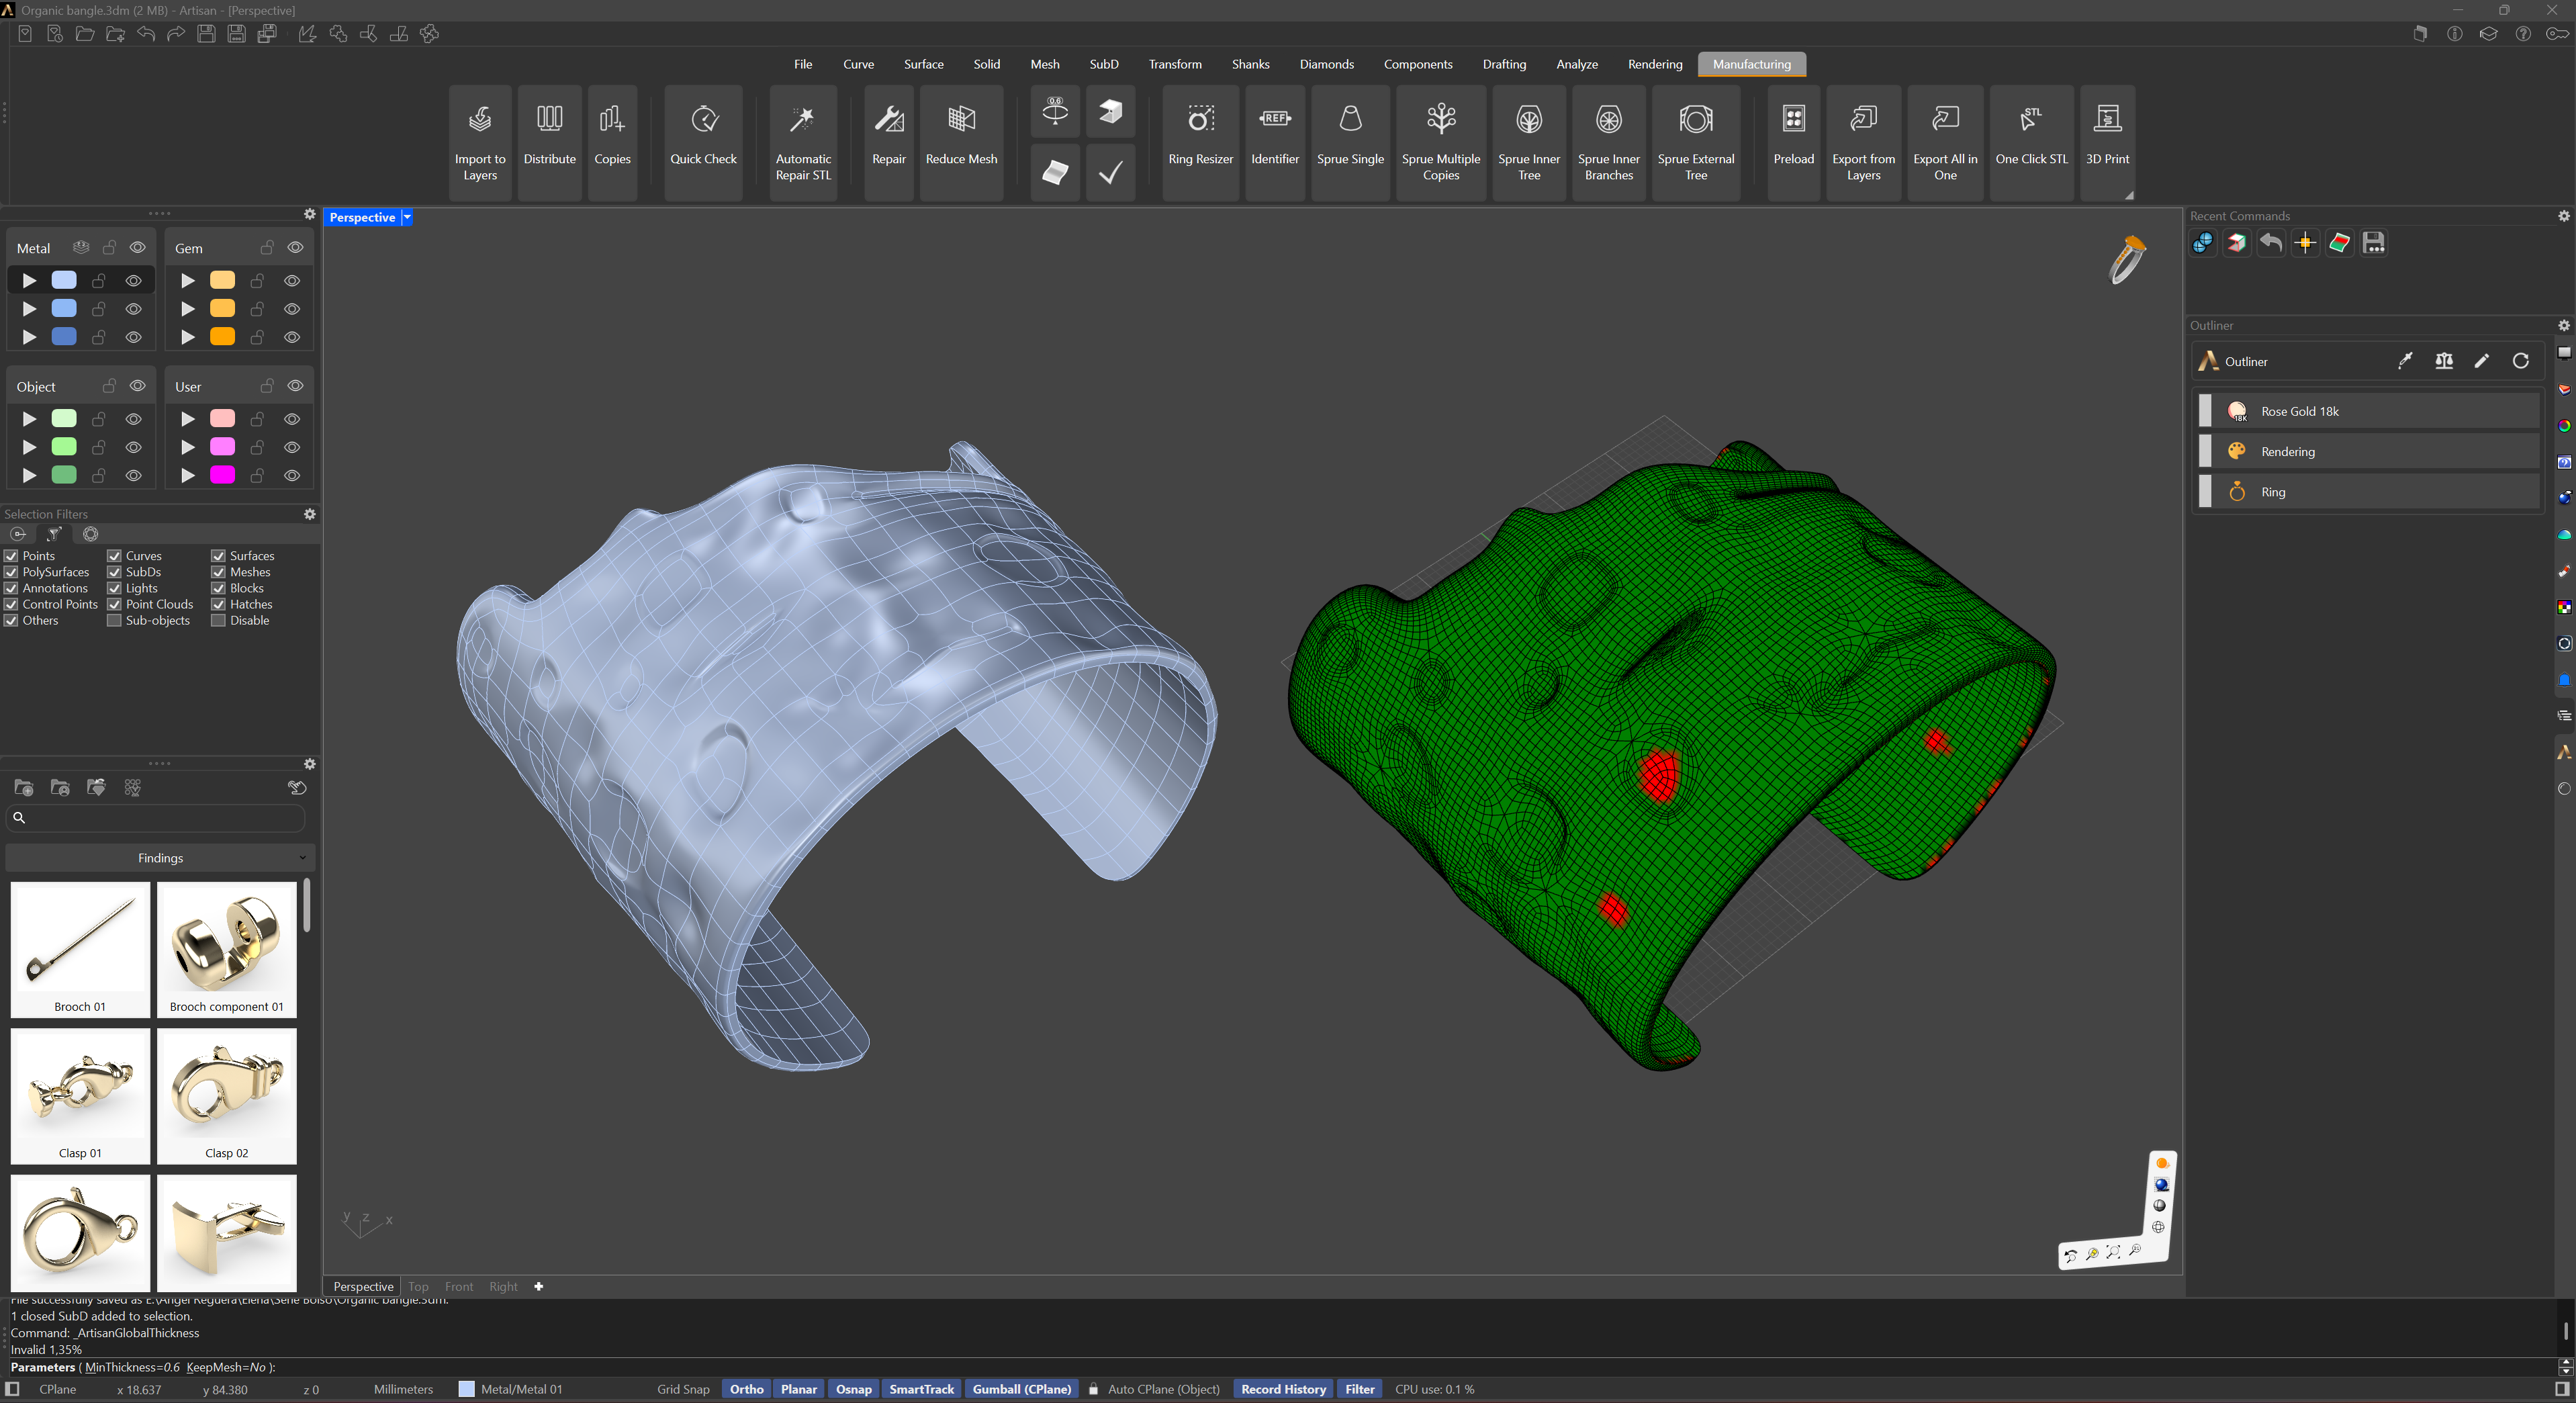Screen dimensions: 2576x1403
Task: Switch to the Diamonds ribbon tab
Action: click(1326, 64)
